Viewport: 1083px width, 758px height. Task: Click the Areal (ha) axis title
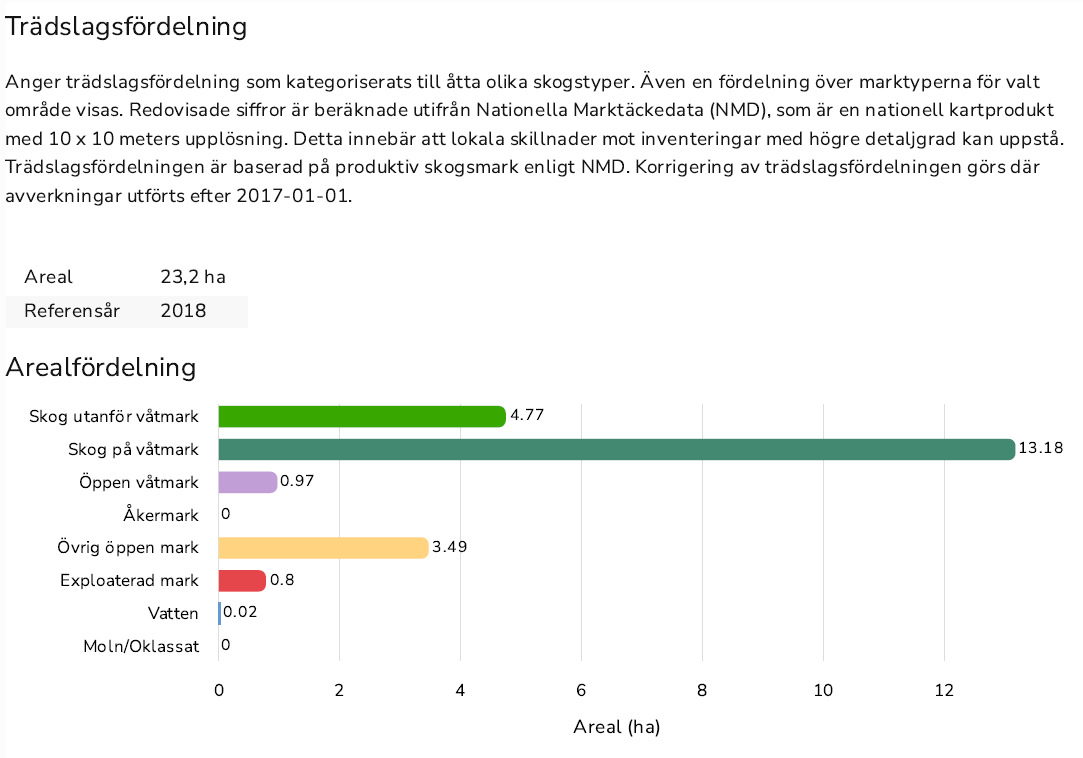(x=617, y=727)
